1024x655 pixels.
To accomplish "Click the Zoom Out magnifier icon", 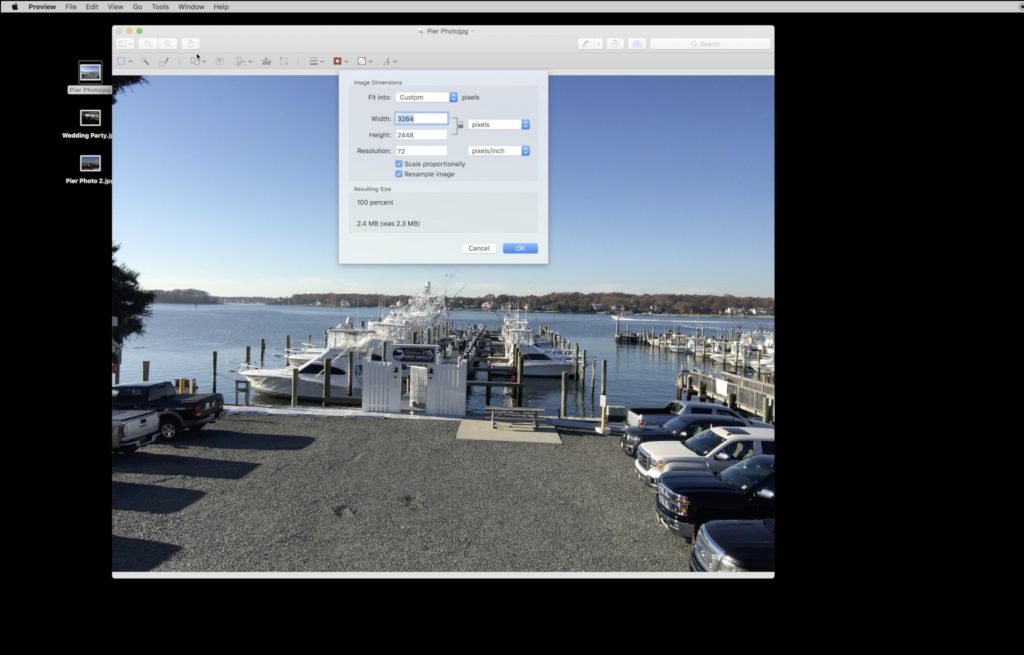I will pyautogui.click(x=148, y=44).
